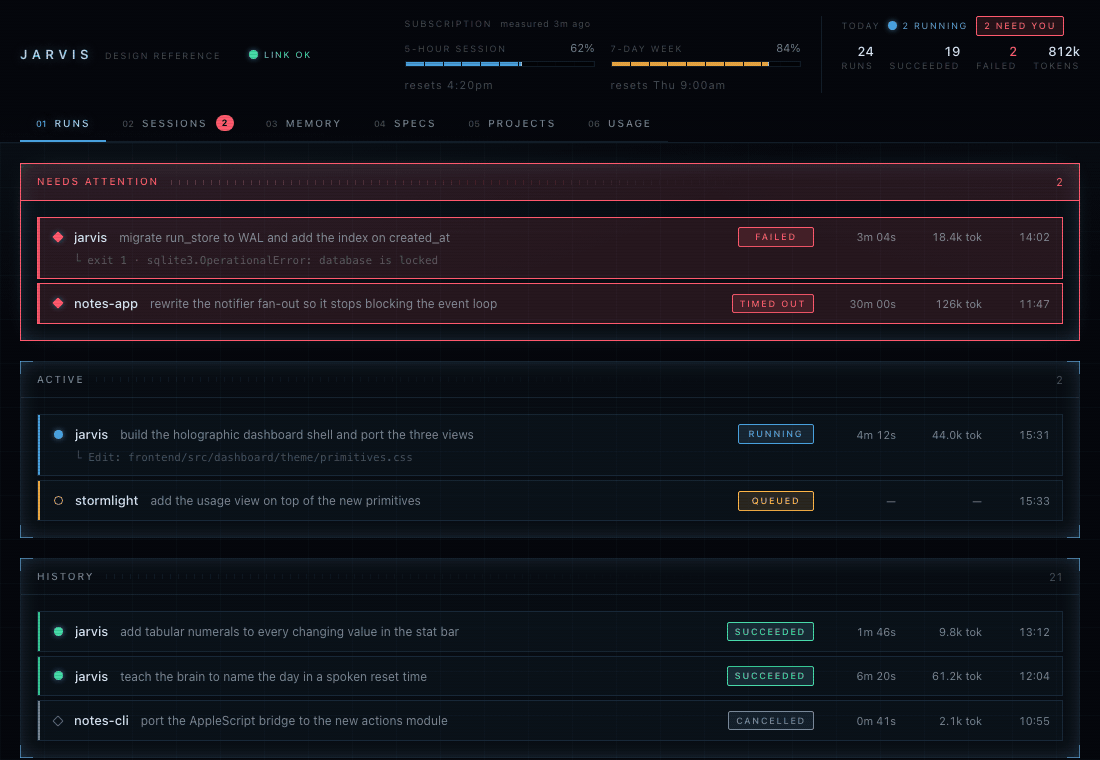Screen dimensions: 1100x760
Task: Click the QUEUED status badge
Action: tap(775, 501)
